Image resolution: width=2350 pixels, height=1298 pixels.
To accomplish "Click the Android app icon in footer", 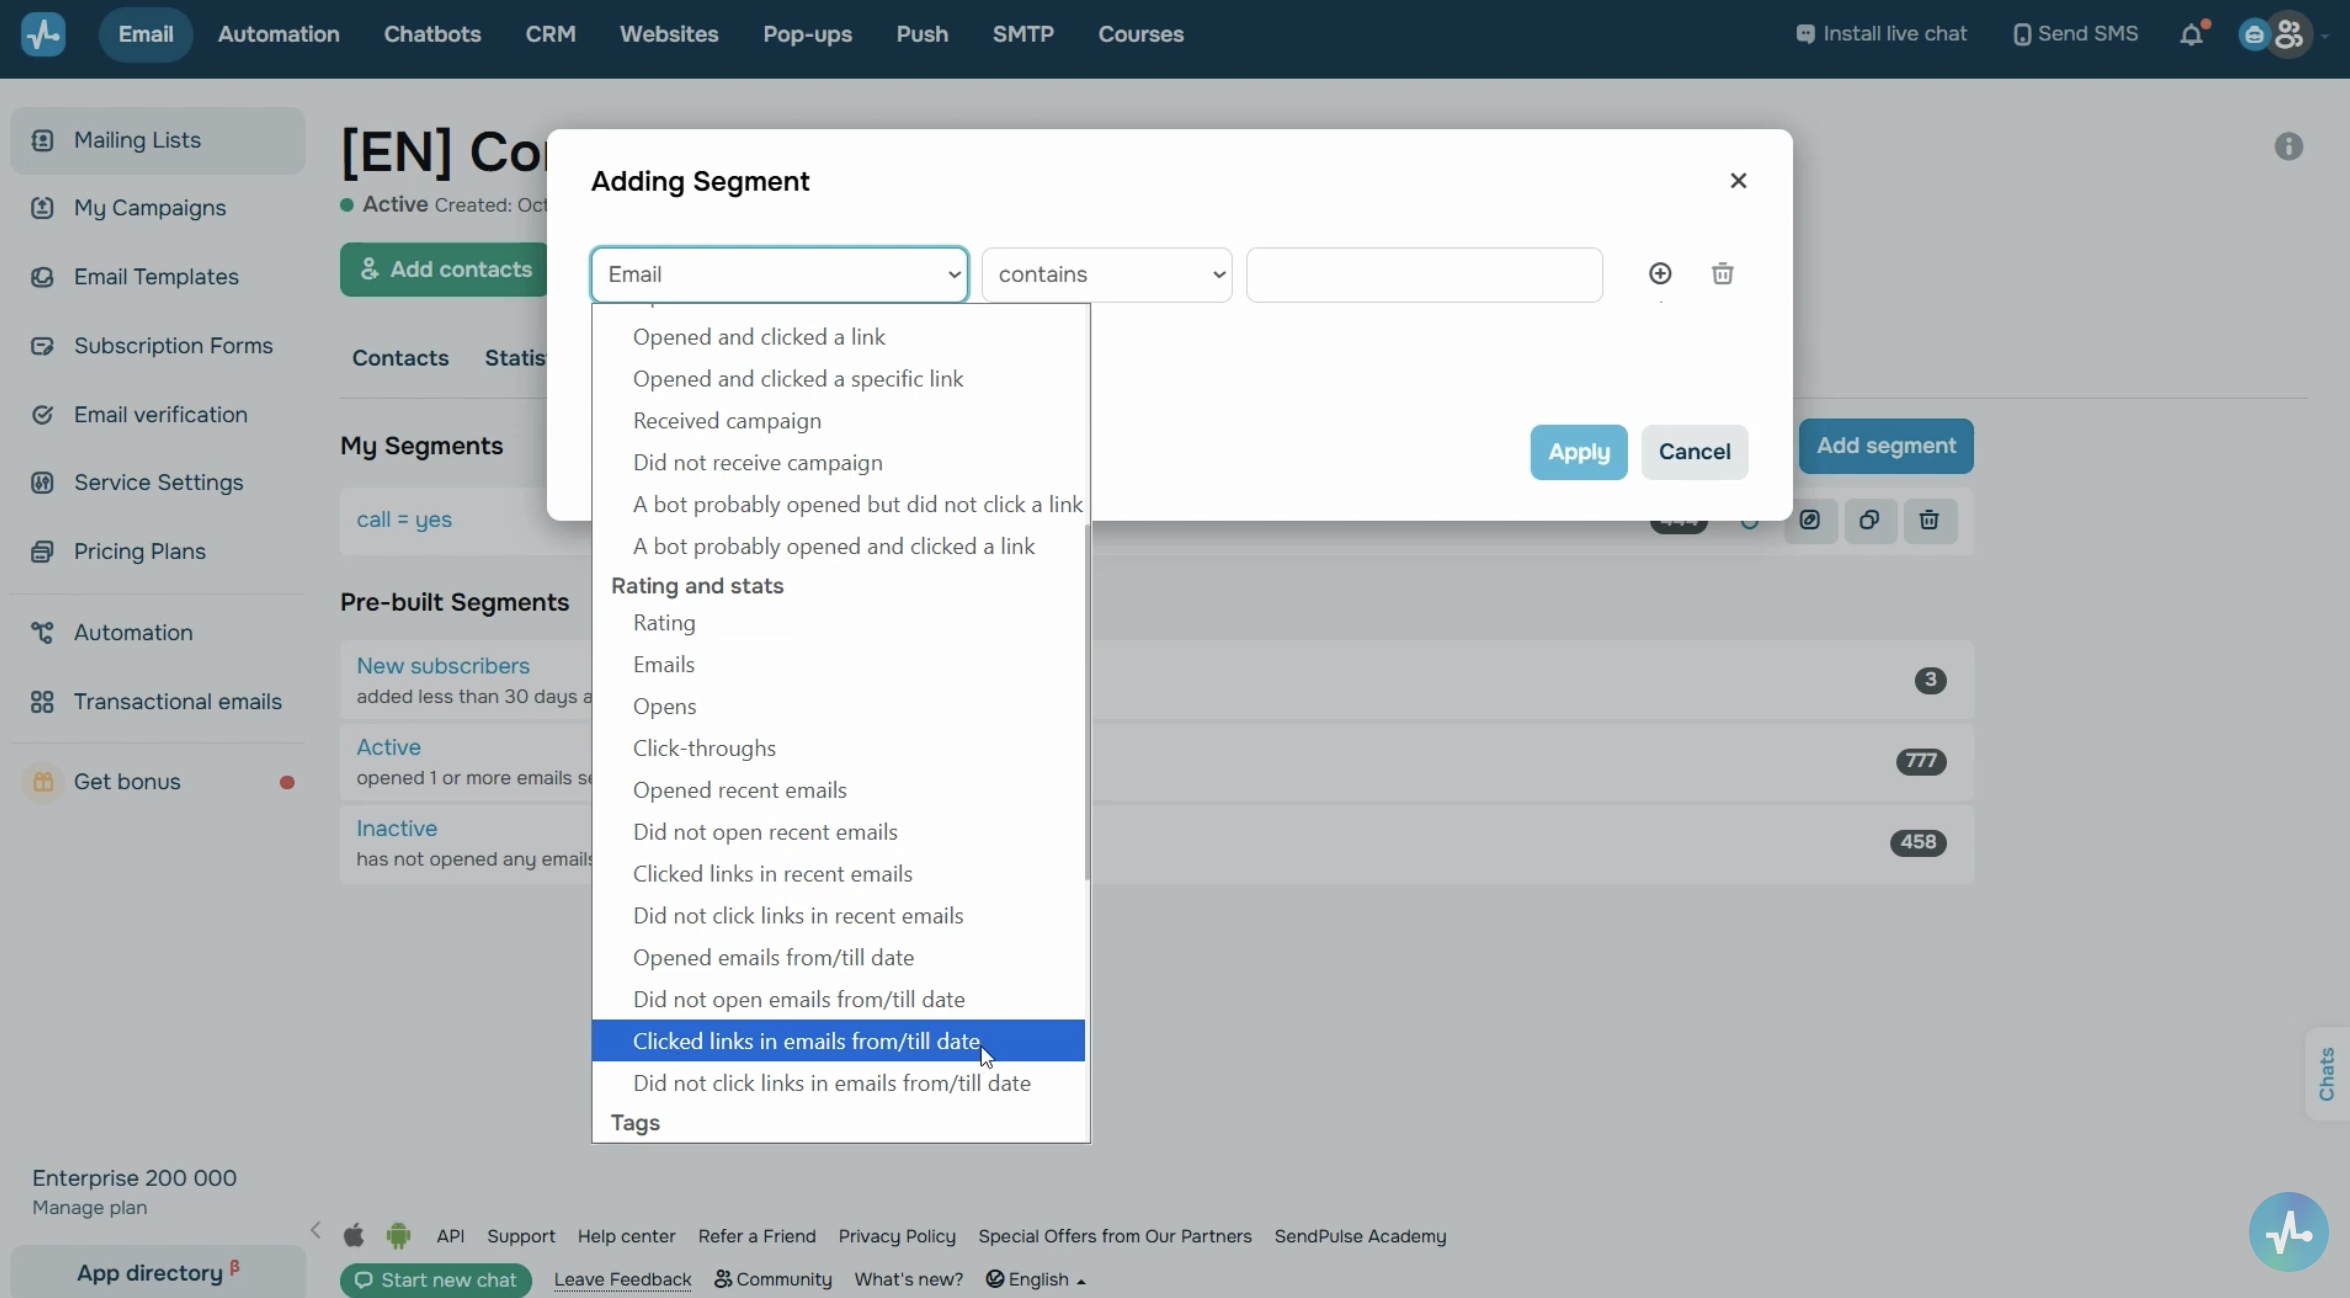I will coord(398,1236).
